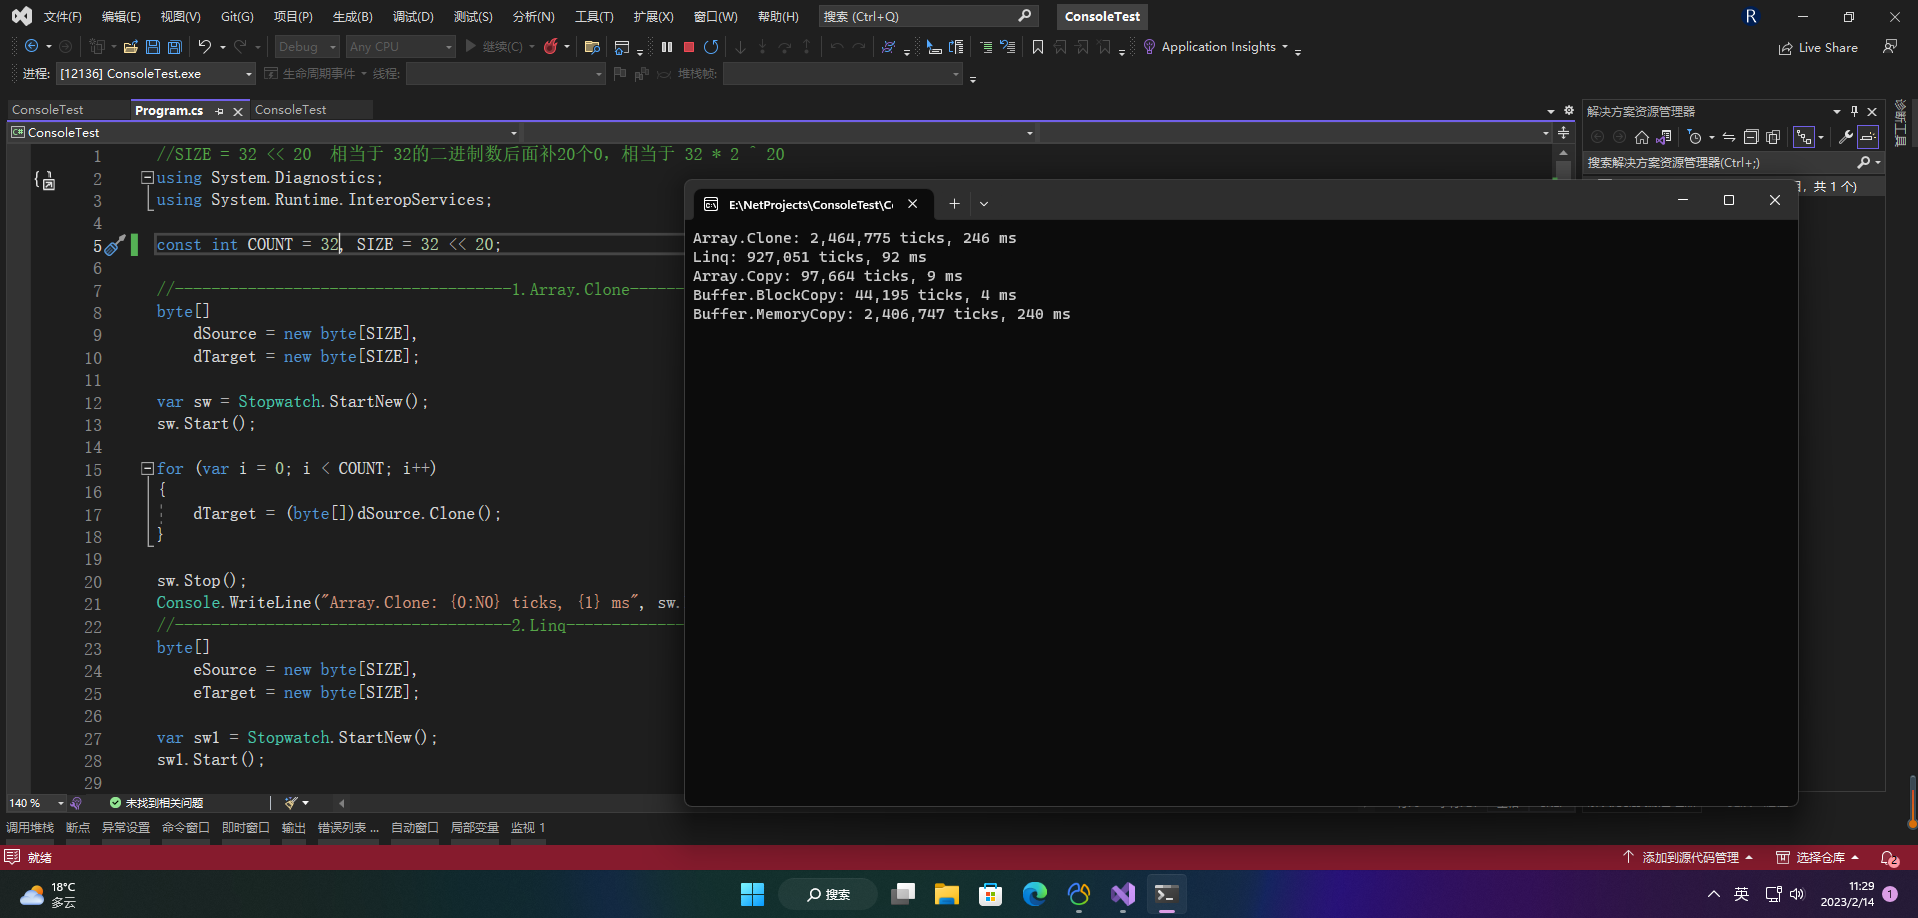Open the 调试(D) menu

413,17
